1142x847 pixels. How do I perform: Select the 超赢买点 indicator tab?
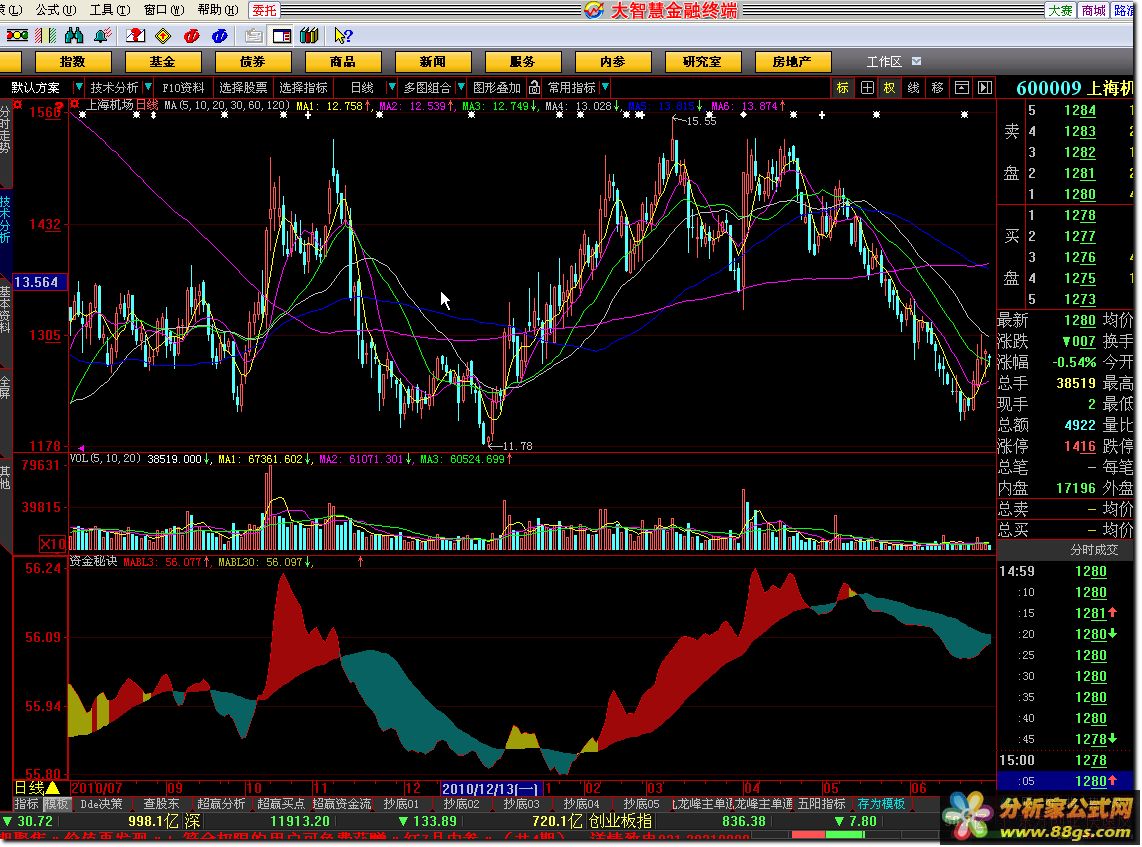point(281,803)
